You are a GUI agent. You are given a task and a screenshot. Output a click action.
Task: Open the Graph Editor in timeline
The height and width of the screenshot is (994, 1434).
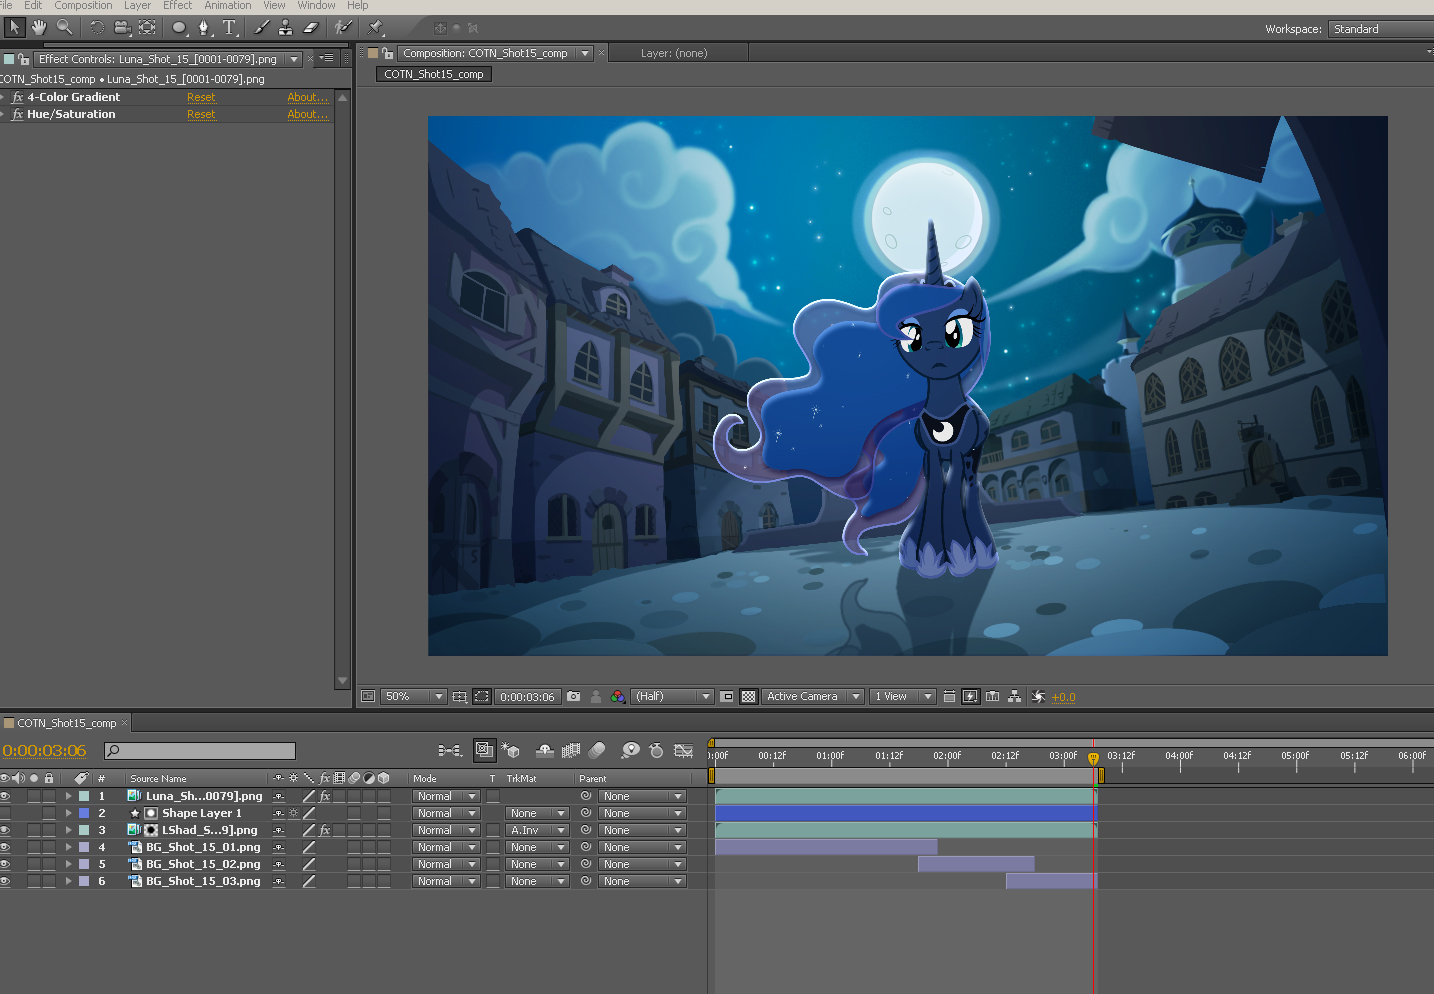tap(684, 750)
